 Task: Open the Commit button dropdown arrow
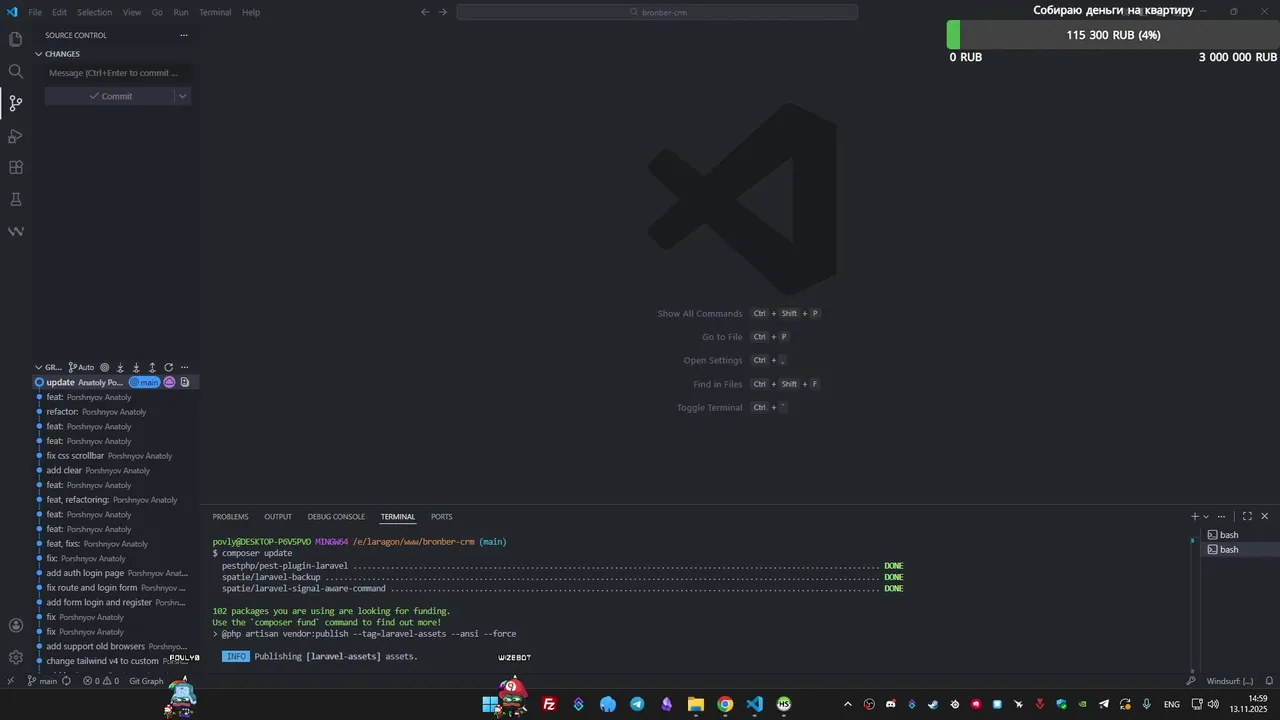[x=182, y=96]
